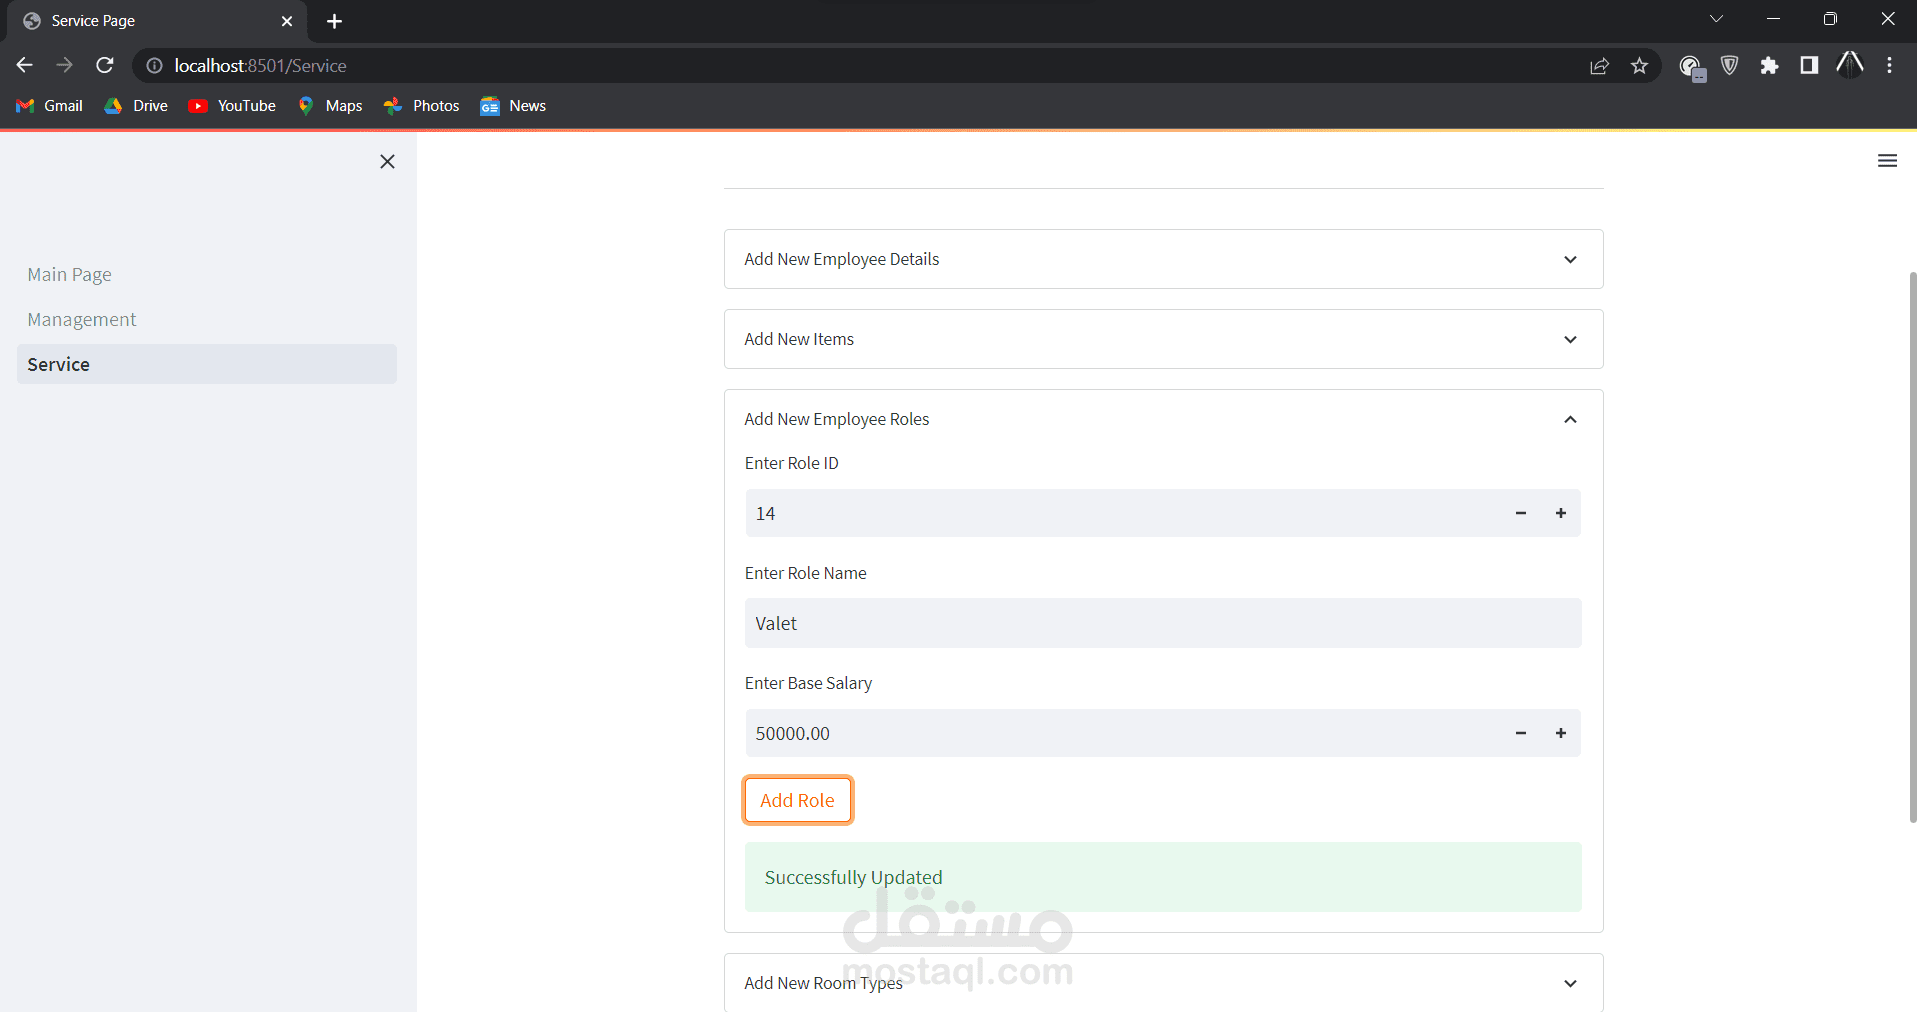Select Service in the sidebar

pos(207,364)
